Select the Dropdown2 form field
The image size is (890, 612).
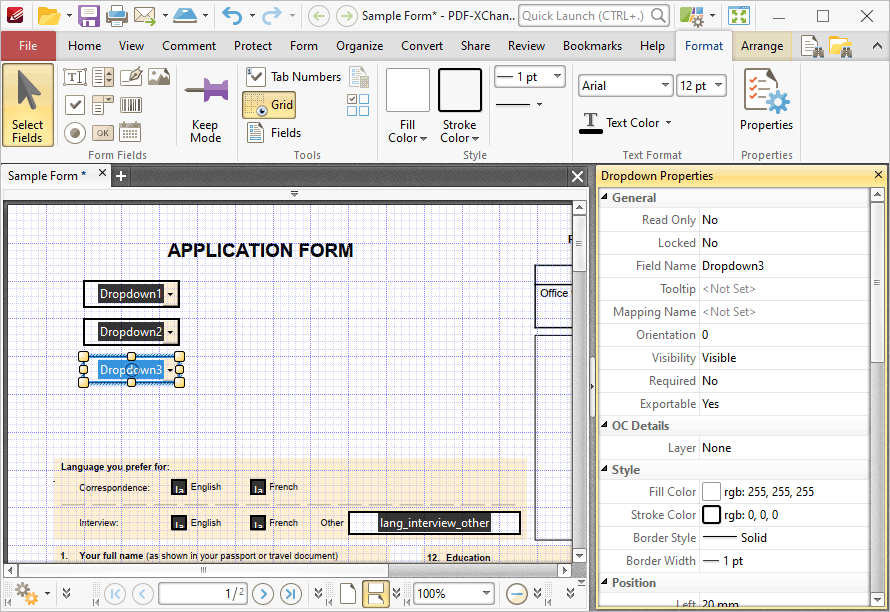(132, 332)
